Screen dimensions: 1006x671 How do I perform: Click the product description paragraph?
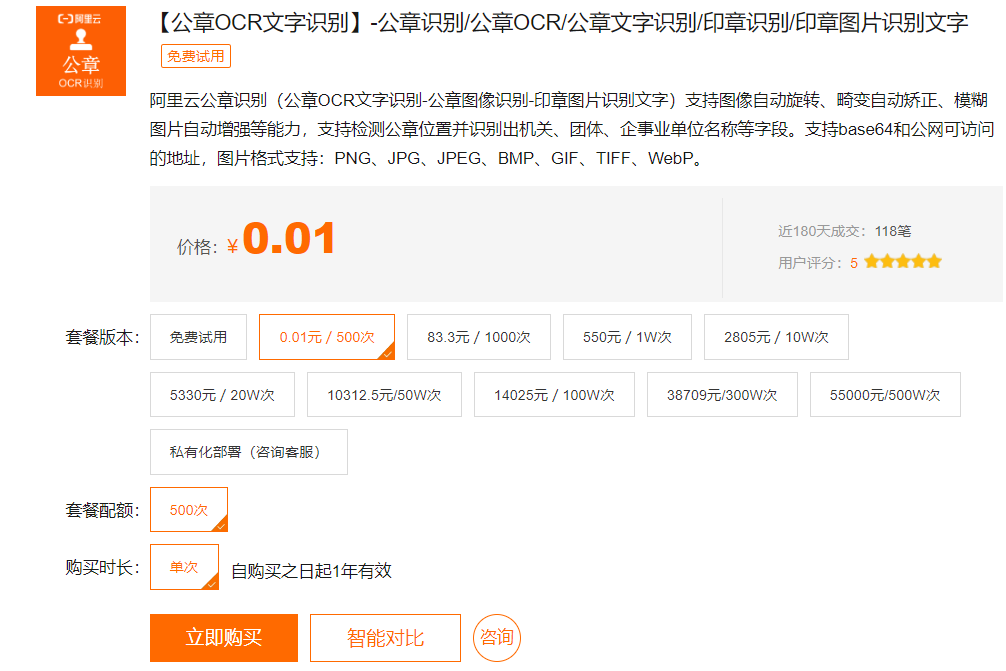click(x=572, y=129)
